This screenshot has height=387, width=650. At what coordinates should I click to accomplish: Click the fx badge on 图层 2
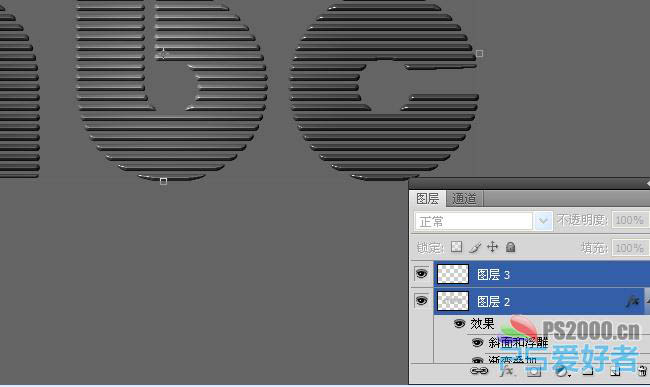tap(633, 301)
